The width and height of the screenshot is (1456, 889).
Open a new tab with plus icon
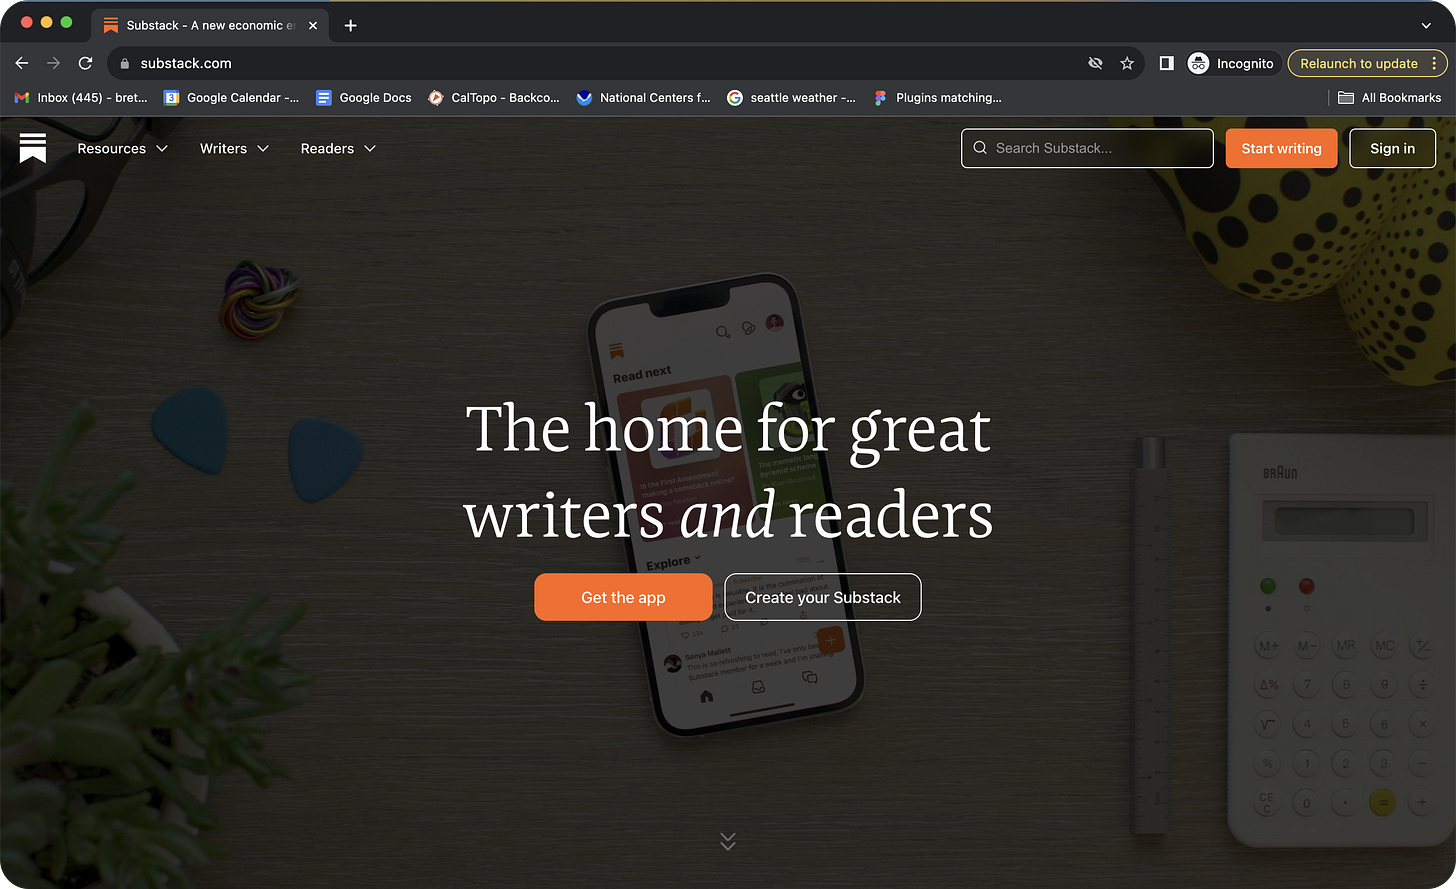350,25
